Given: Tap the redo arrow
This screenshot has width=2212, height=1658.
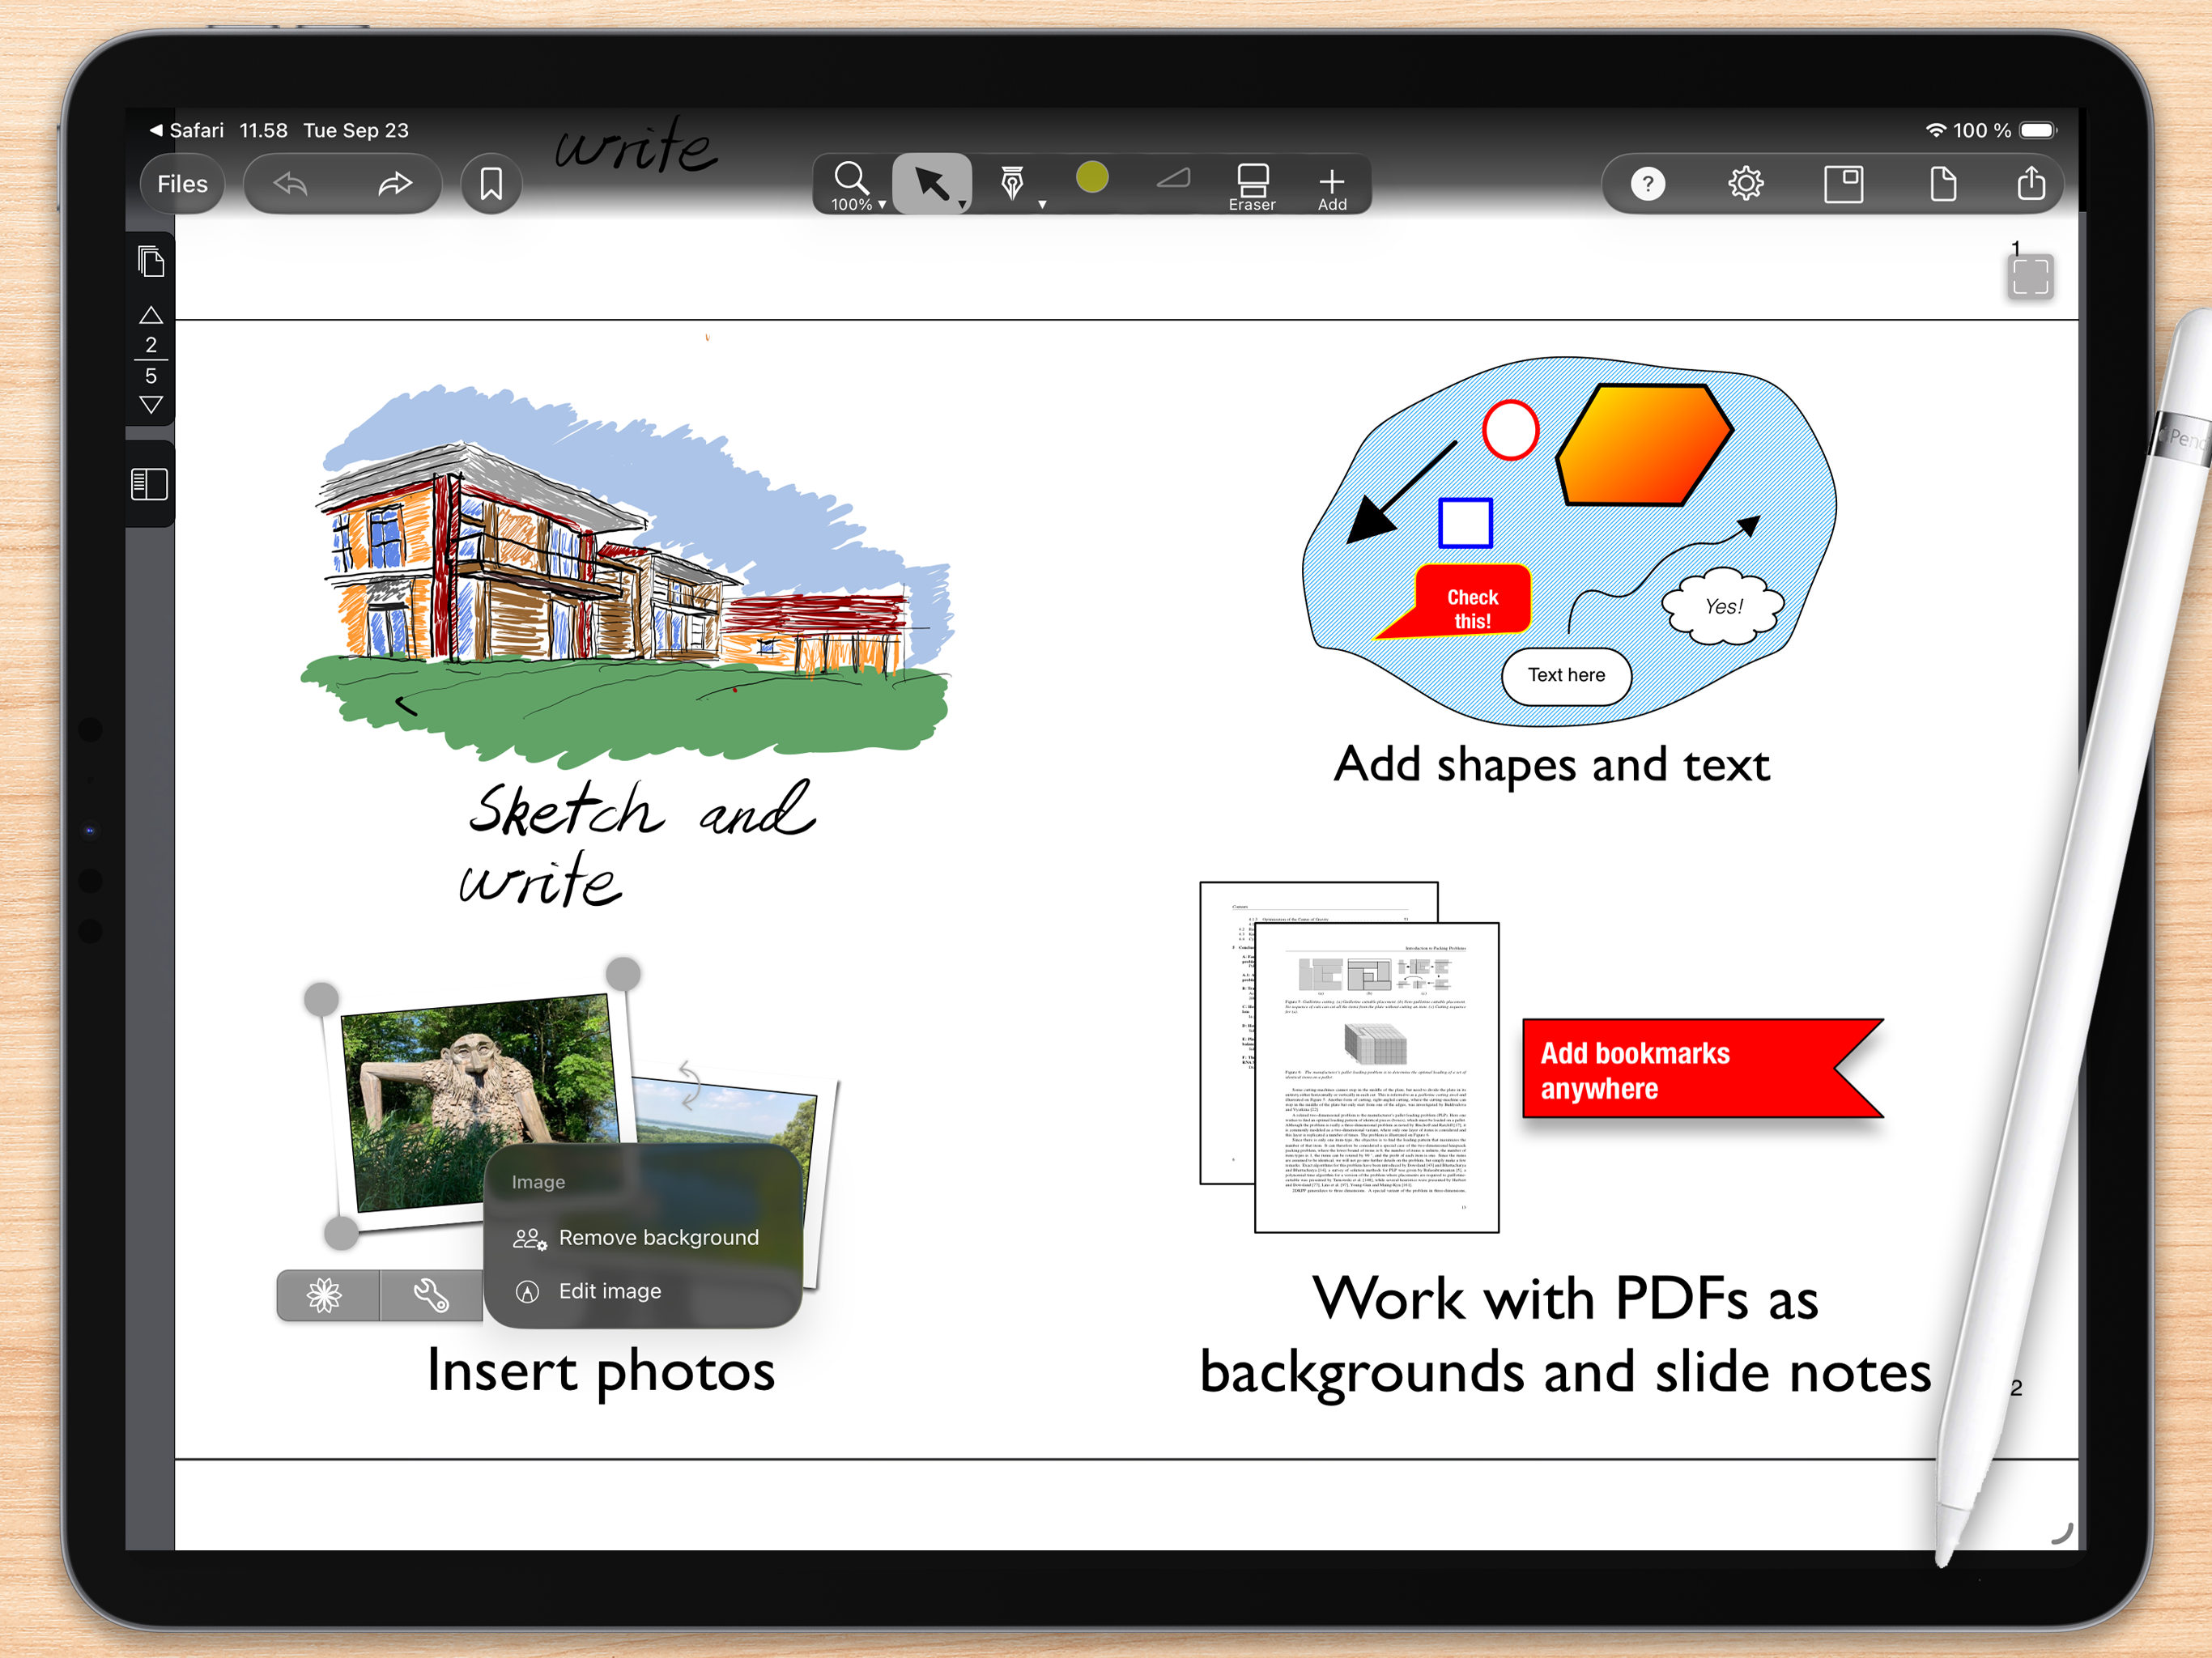Looking at the screenshot, I should coord(395,184).
